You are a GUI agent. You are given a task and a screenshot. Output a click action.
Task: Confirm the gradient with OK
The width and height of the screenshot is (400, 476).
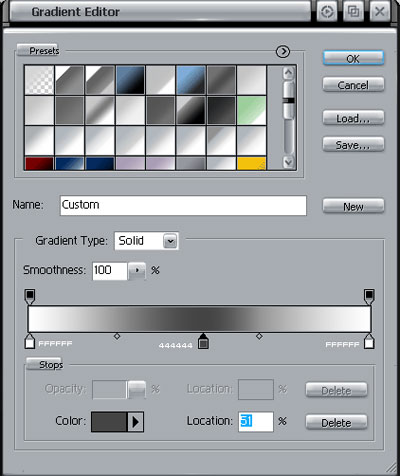(353, 58)
